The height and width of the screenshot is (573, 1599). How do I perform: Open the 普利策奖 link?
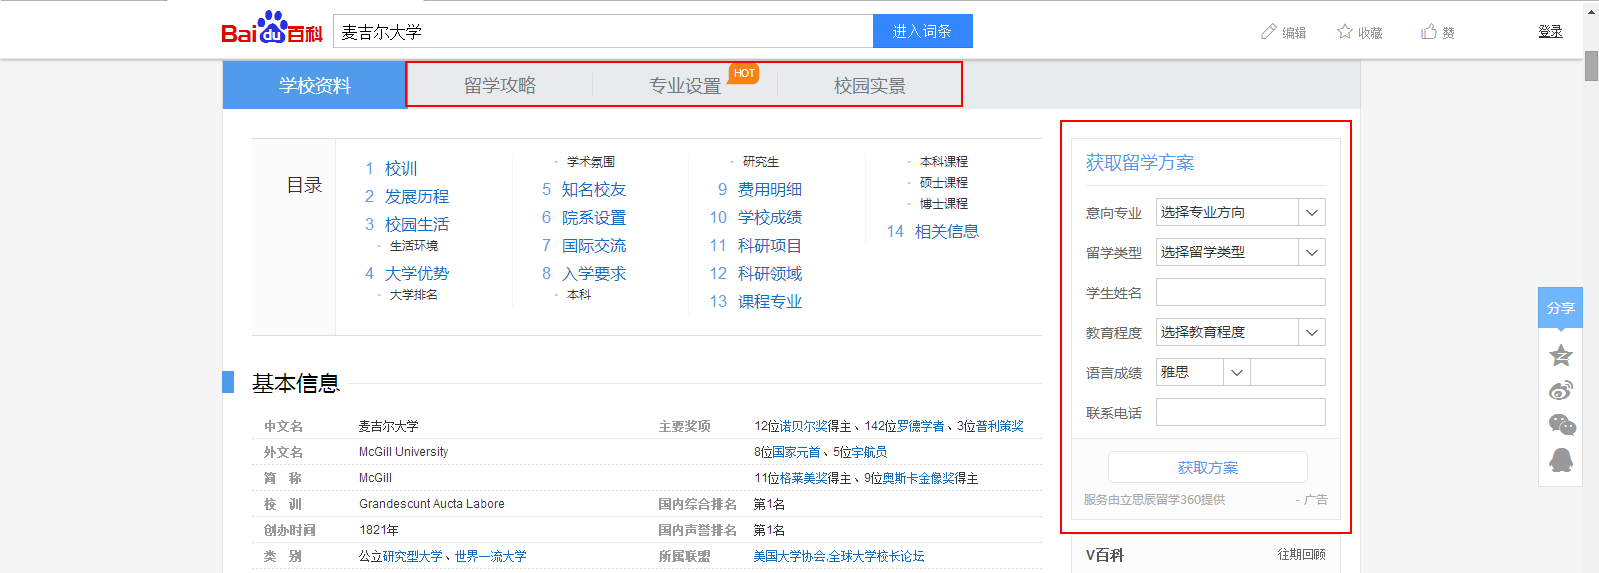coord(999,426)
